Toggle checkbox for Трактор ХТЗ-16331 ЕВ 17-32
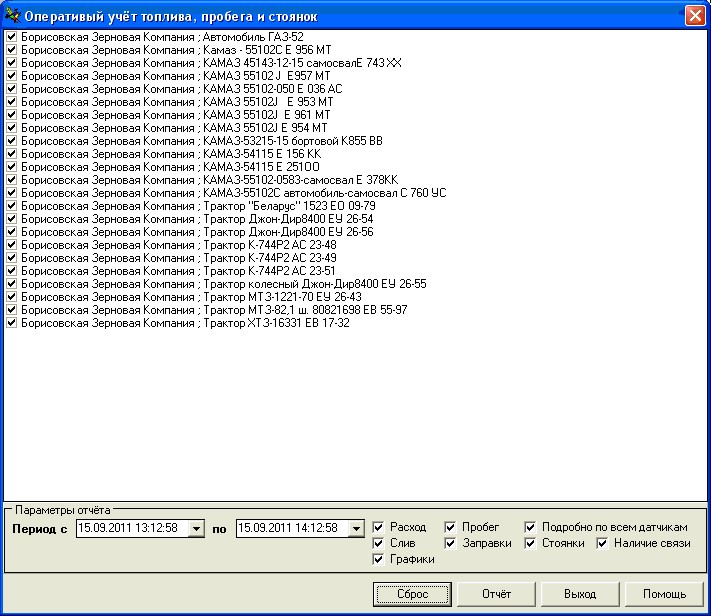This screenshot has width=711, height=616. 11,323
